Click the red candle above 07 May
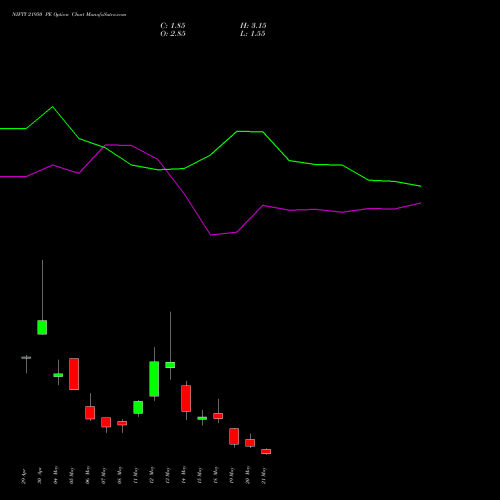 pyautogui.click(x=106, y=422)
